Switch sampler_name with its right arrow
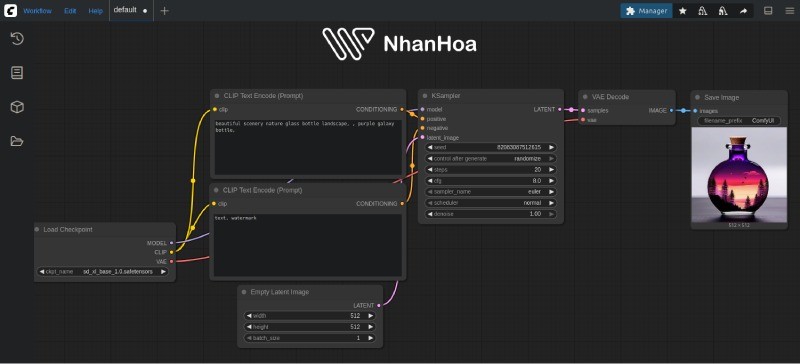The height and width of the screenshot is (364, 800). tap(551, 192)
